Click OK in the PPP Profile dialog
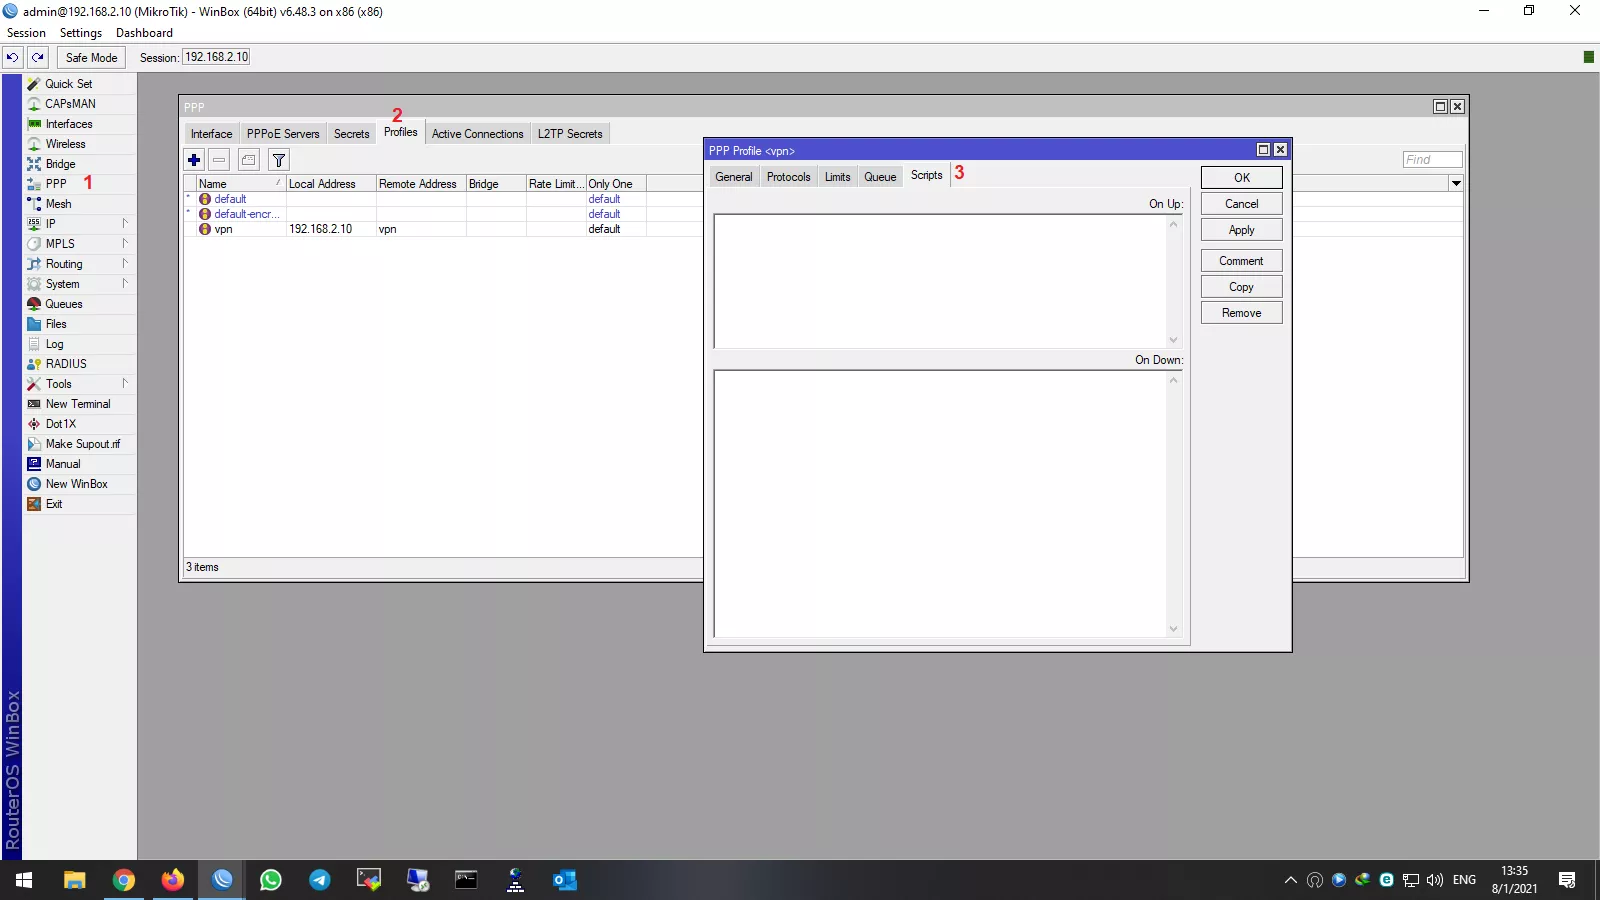1600x900 pixels. coord(1241,178)
